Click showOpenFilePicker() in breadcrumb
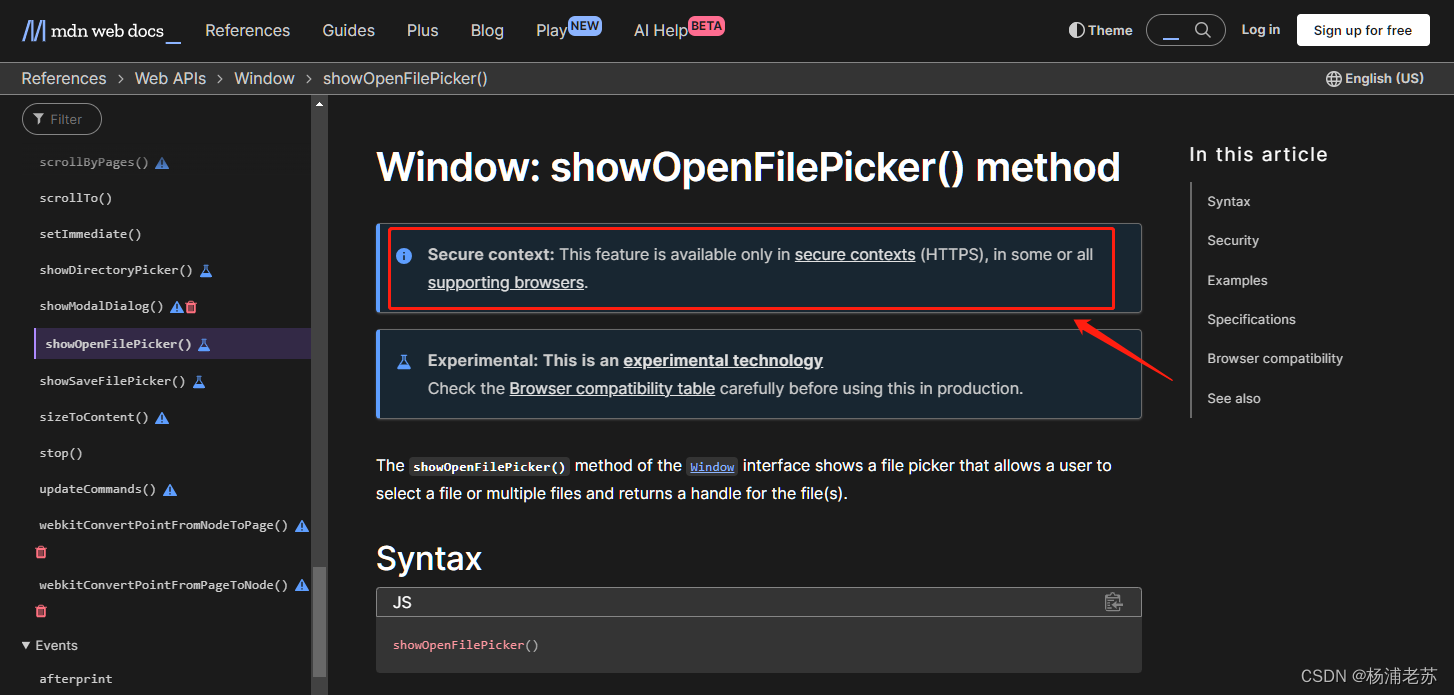 click(405, 78)
